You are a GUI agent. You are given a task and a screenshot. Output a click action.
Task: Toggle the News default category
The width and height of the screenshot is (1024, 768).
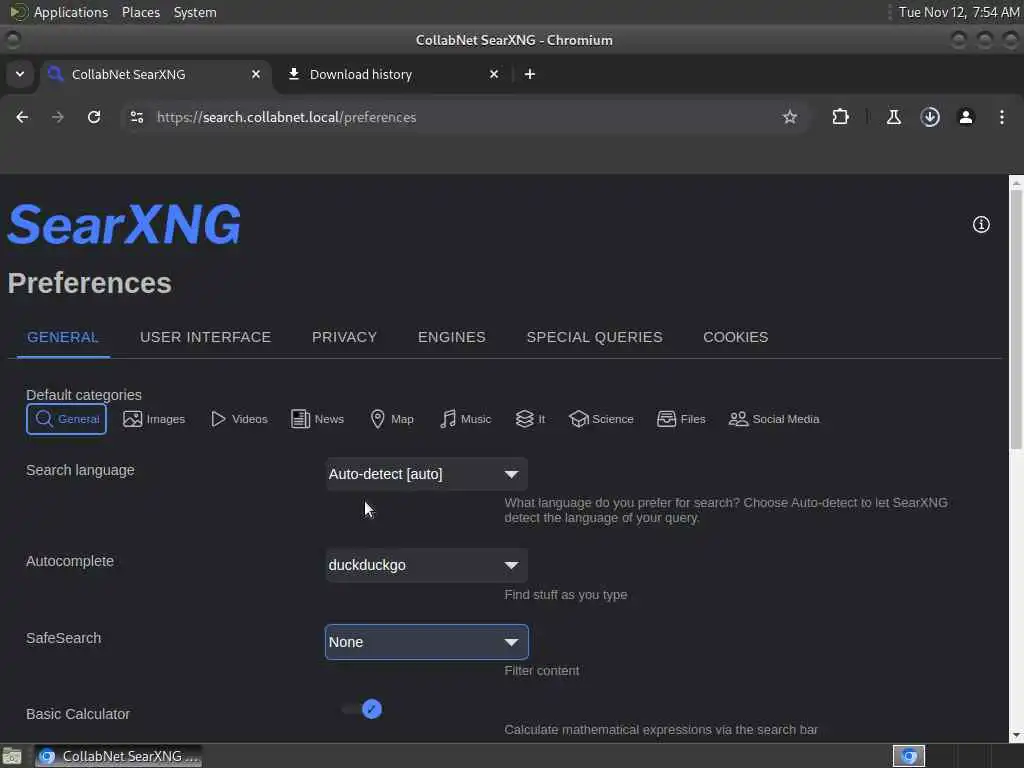[x=317, y=419]
